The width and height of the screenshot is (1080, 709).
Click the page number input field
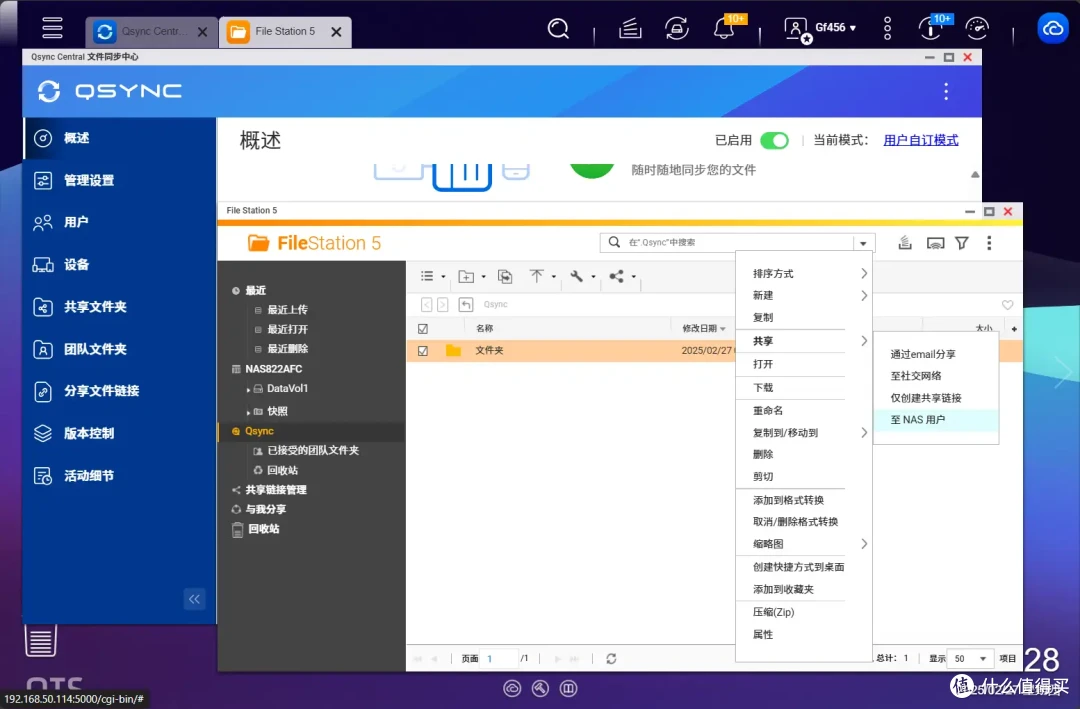coord(499,659)
